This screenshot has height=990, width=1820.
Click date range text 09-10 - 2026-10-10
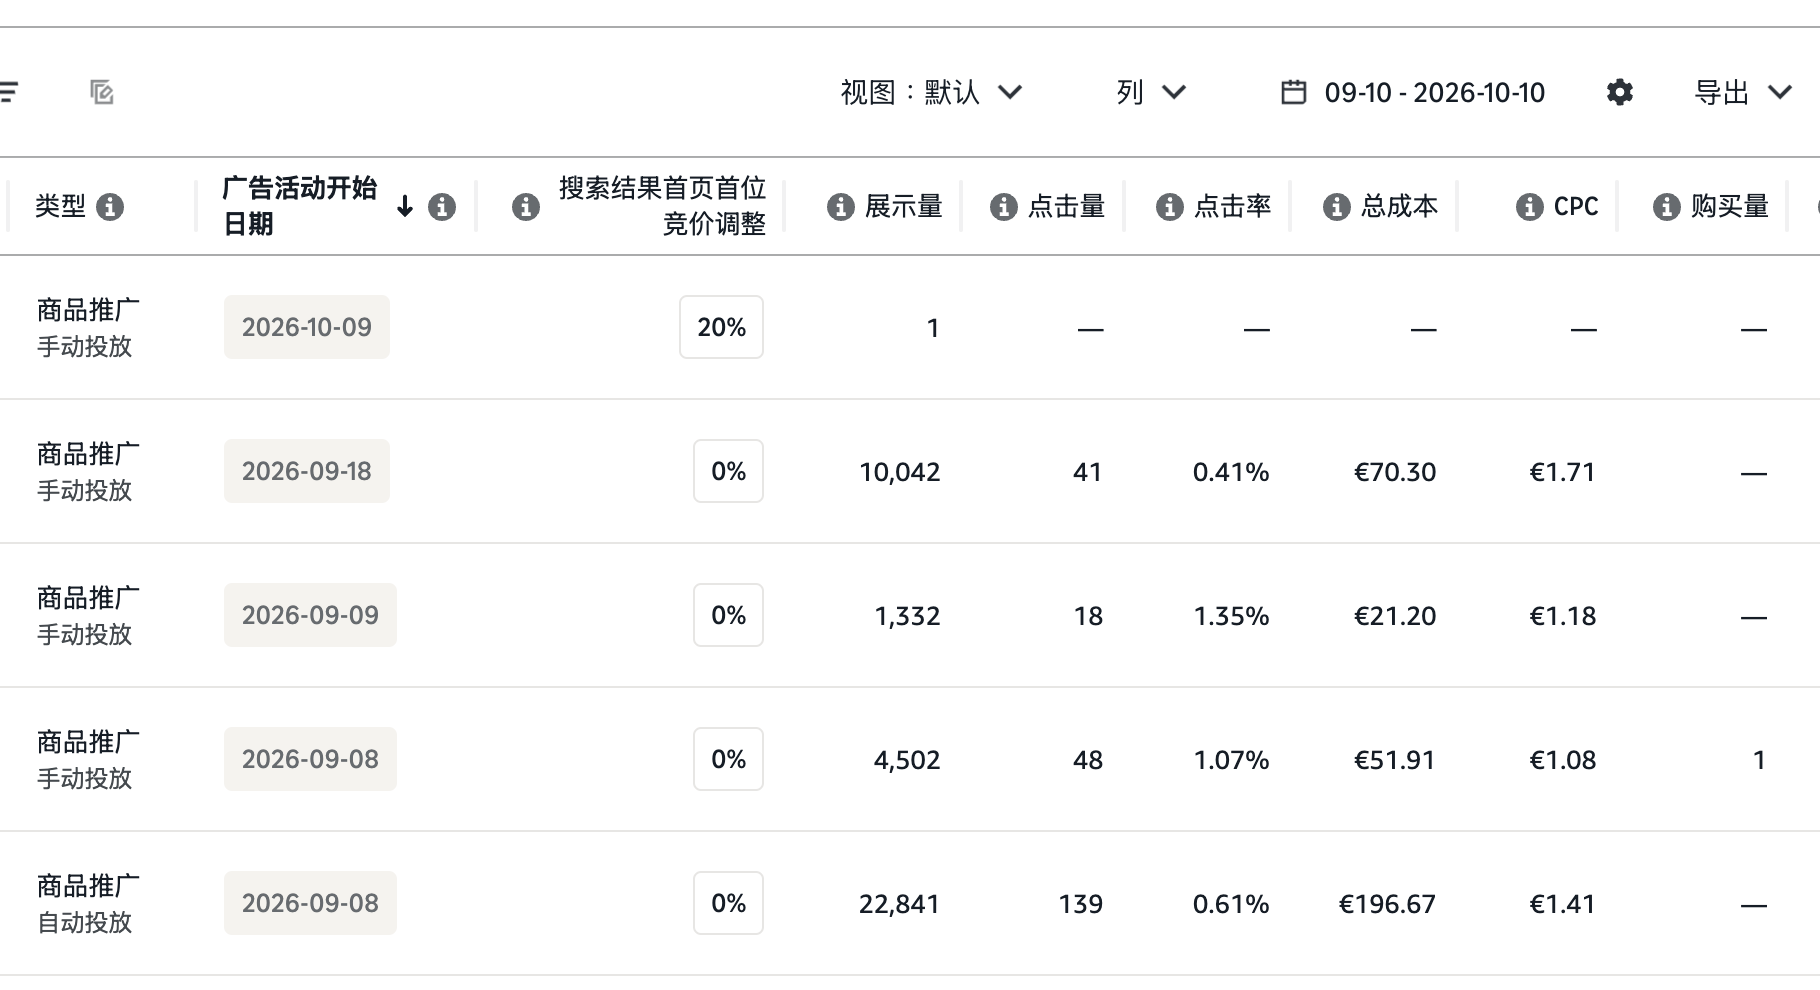coord(1434,93)
